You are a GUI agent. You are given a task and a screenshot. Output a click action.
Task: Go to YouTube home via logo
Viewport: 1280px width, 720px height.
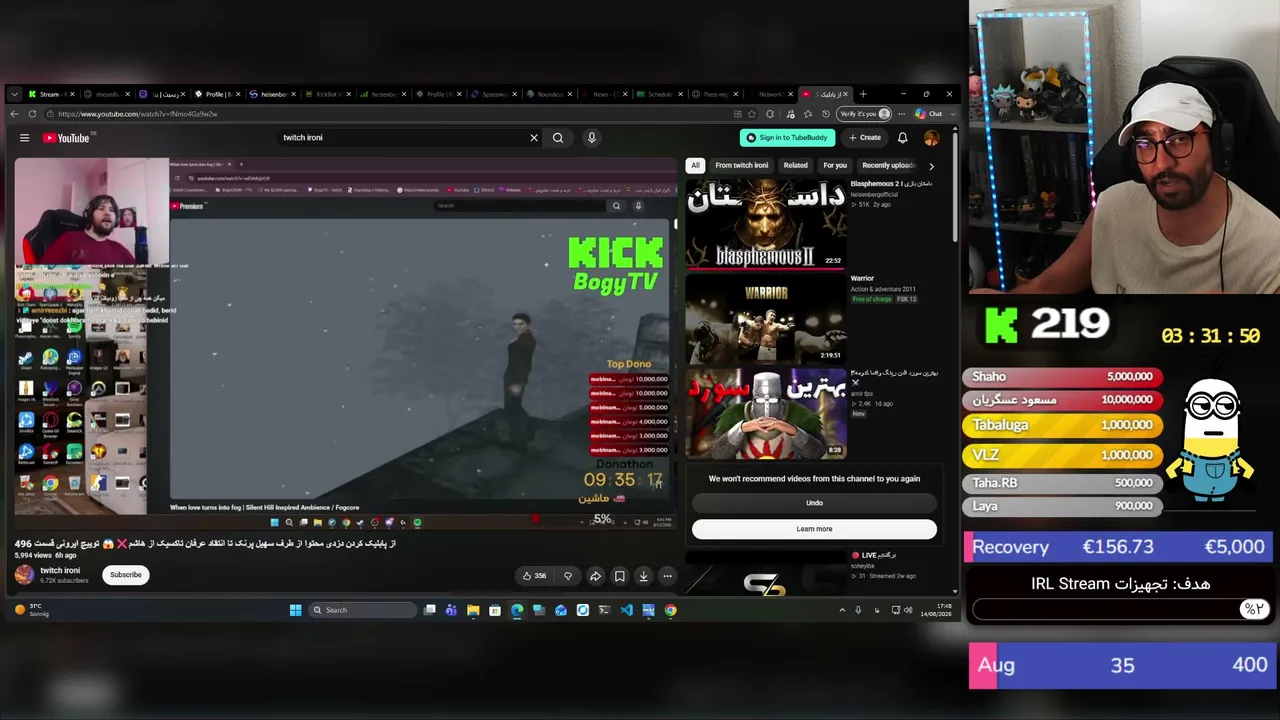[66, 138]
